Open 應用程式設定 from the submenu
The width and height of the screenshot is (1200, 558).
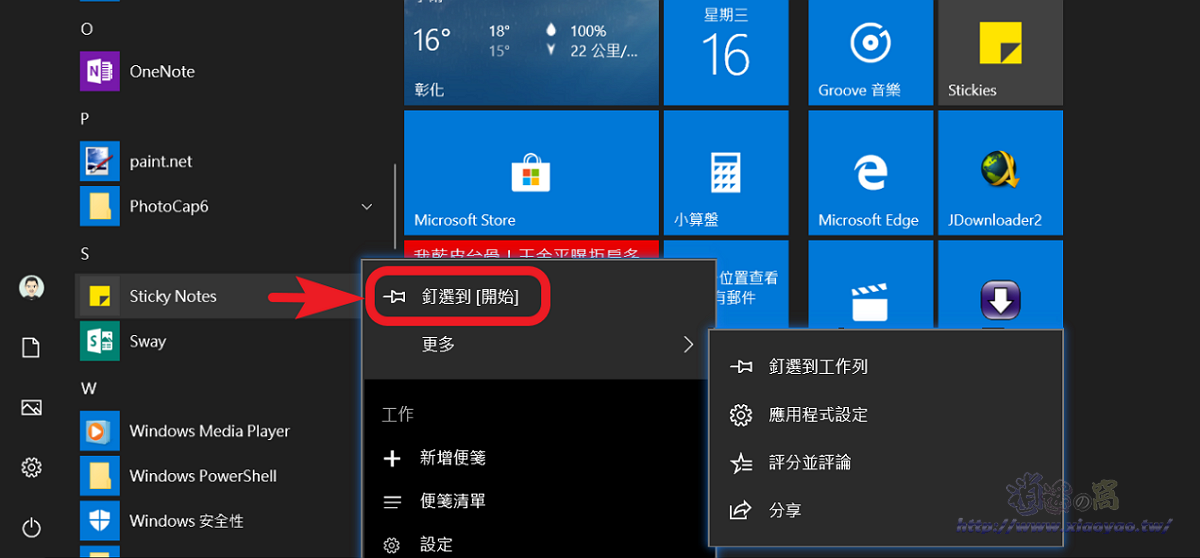tap(886, 414)
